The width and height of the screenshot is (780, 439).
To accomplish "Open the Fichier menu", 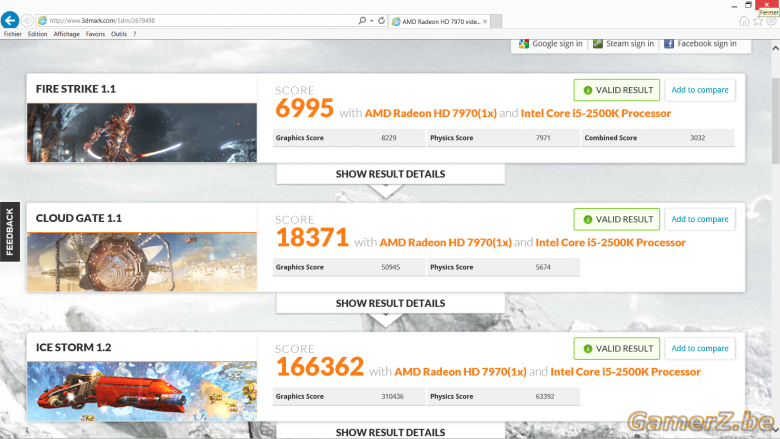I will tap(12, 34).
